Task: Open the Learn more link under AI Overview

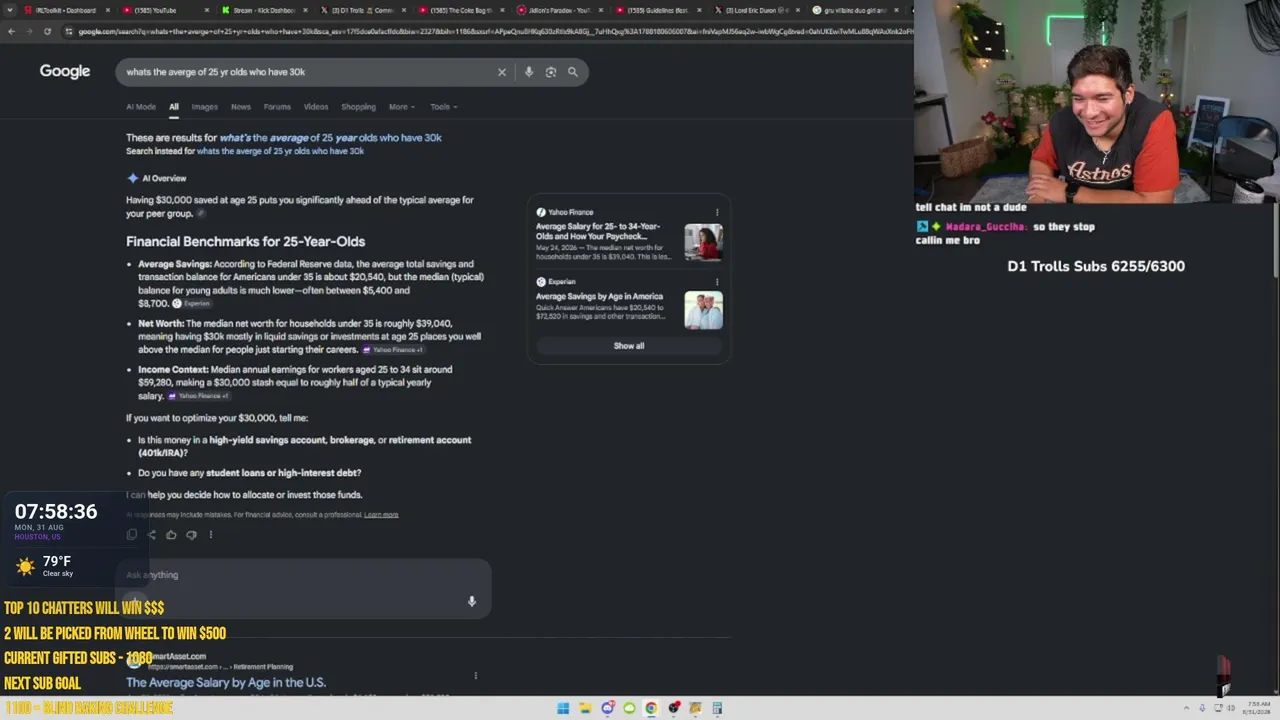Action: click(381, 515)
